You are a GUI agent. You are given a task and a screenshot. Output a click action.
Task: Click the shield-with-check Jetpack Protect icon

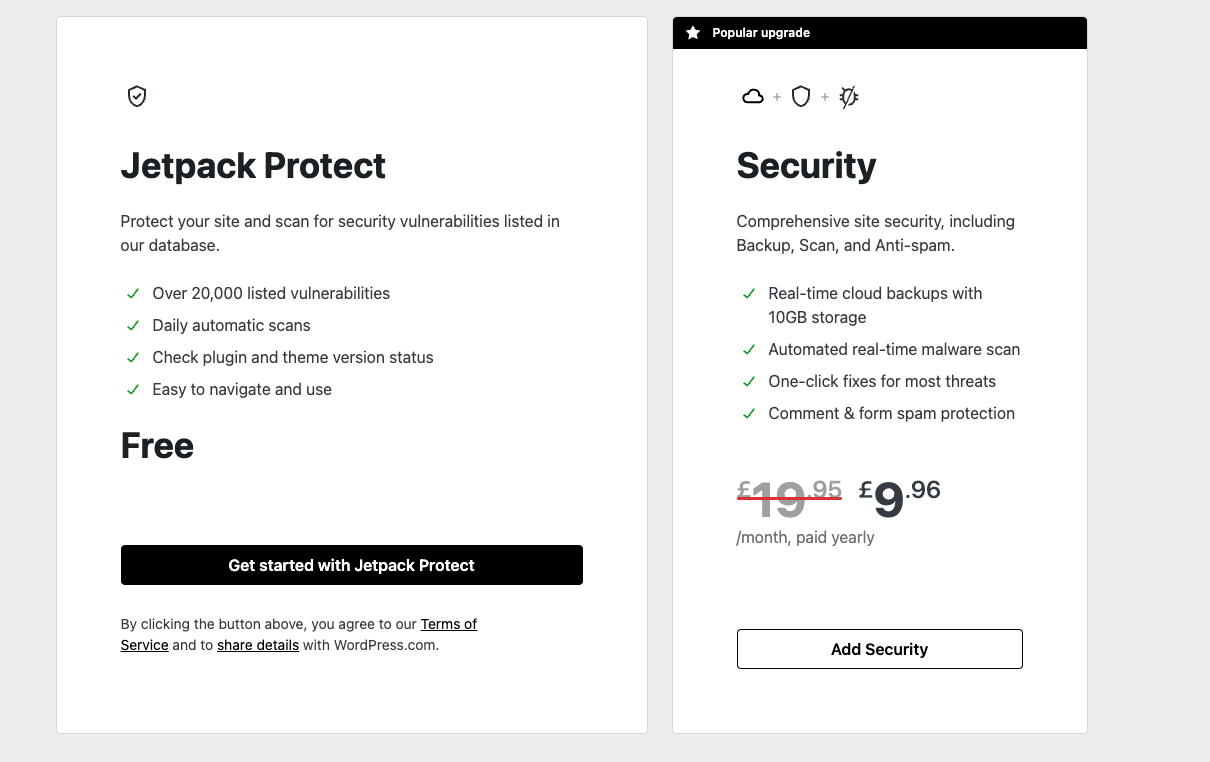[x=136, y=96]
